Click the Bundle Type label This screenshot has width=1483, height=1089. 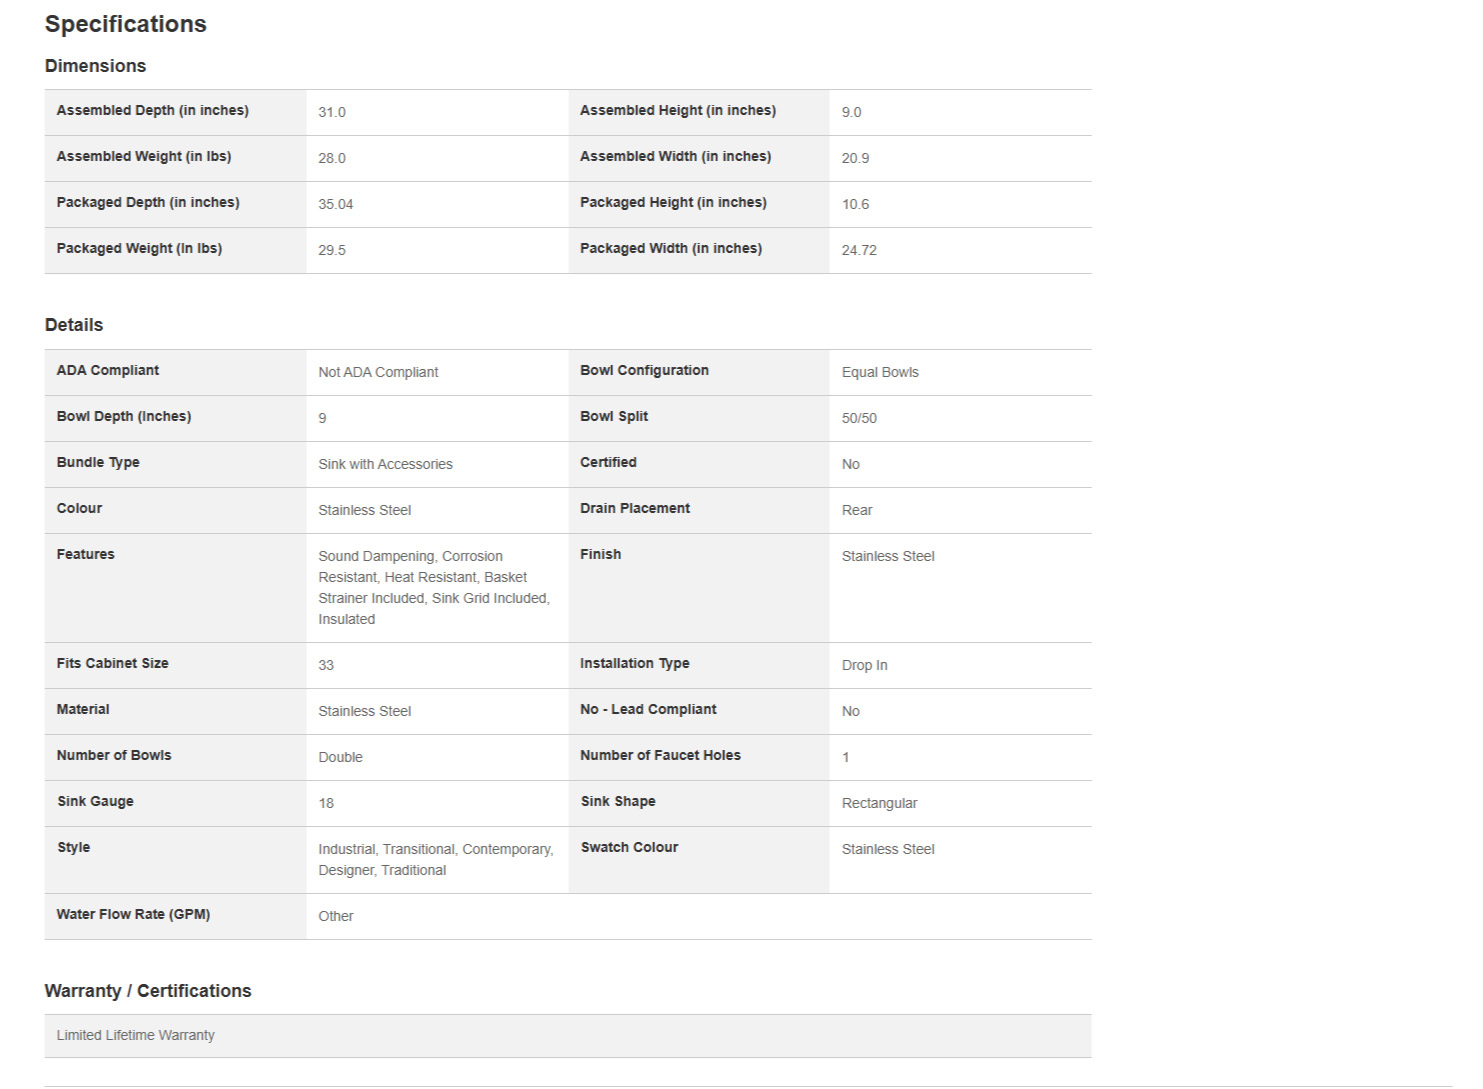(98, 463)
